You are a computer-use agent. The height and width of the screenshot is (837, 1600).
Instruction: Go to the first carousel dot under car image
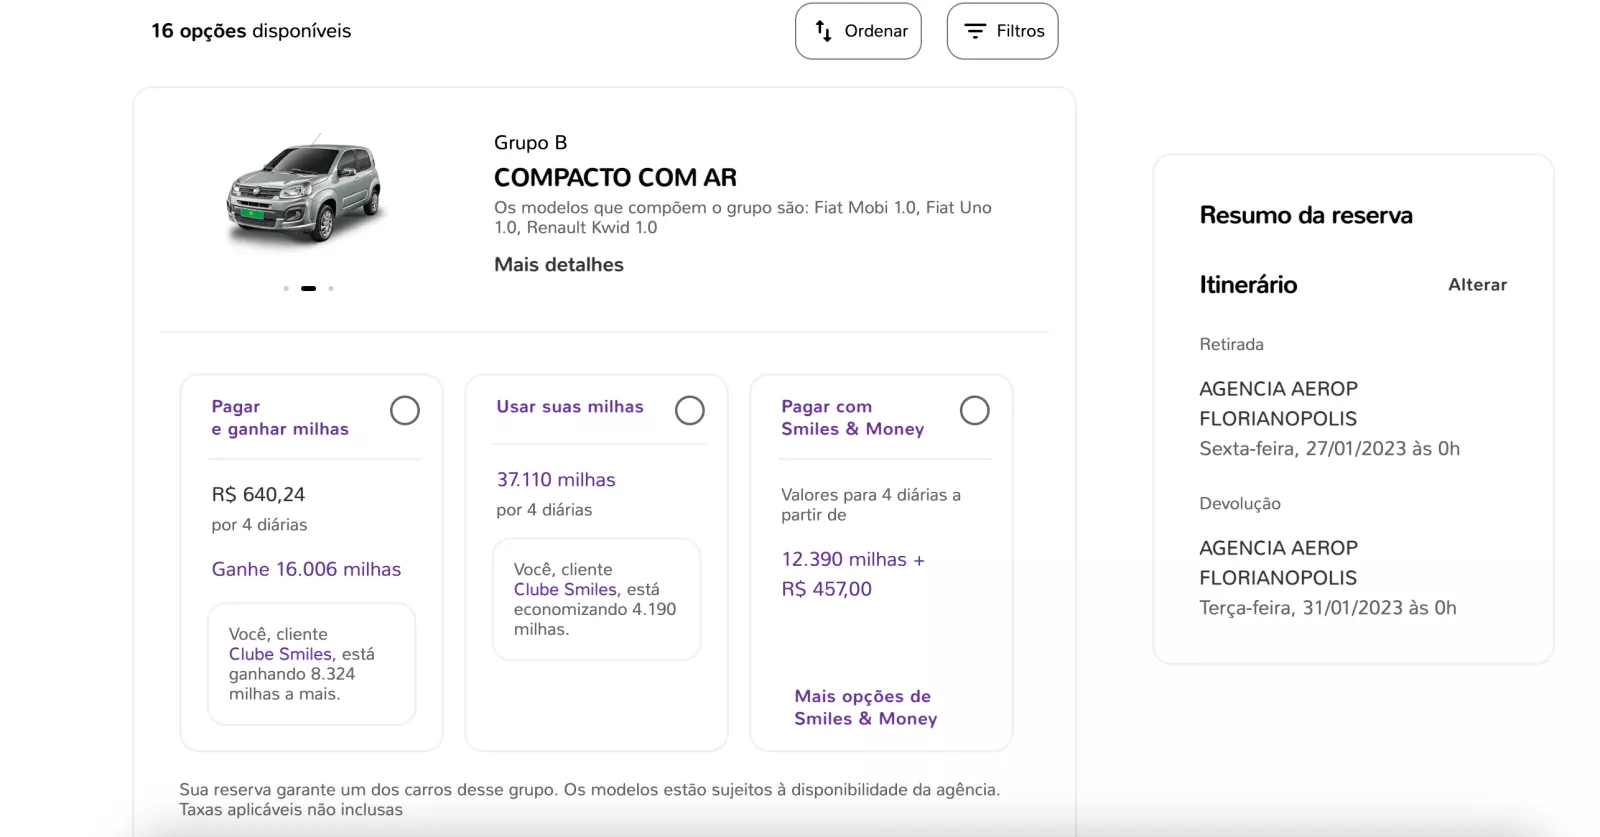point(286,288)
